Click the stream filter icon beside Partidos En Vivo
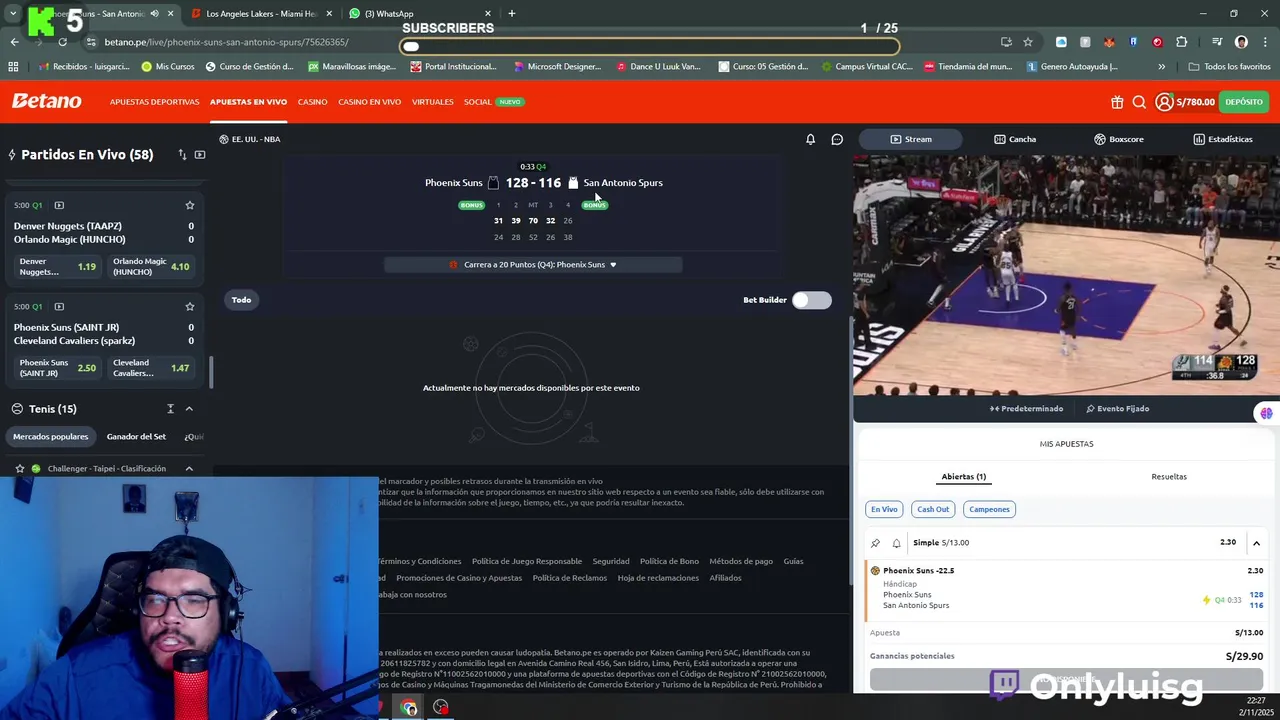The width and height of the screenshot is (1280, 720). [x=200, y=155]
